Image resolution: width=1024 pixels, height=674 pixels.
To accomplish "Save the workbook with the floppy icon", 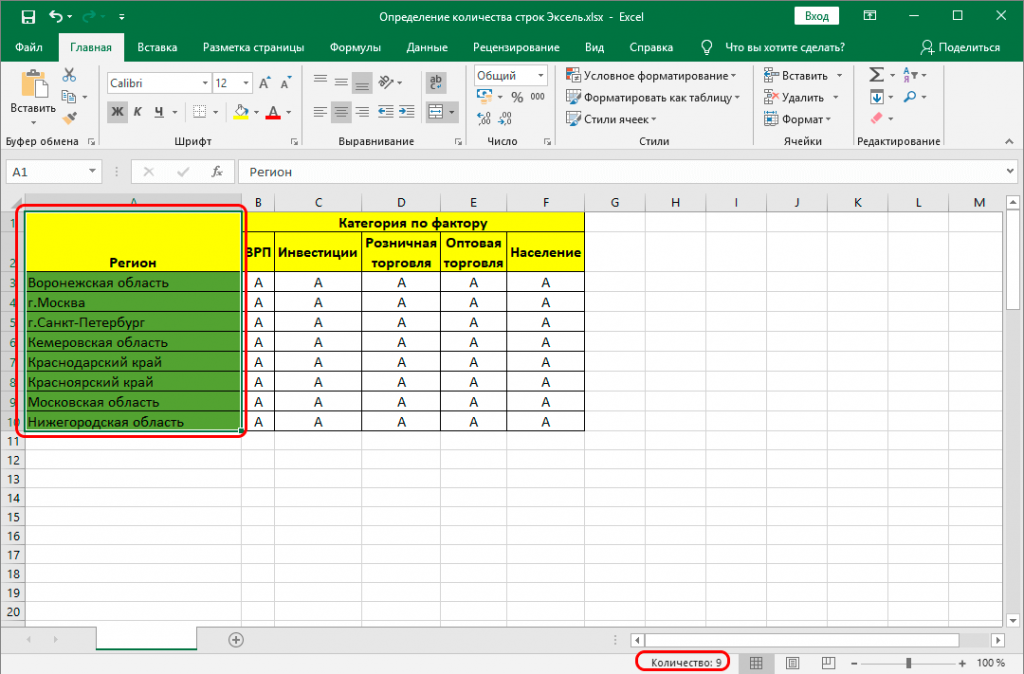I will coord(28,17).
